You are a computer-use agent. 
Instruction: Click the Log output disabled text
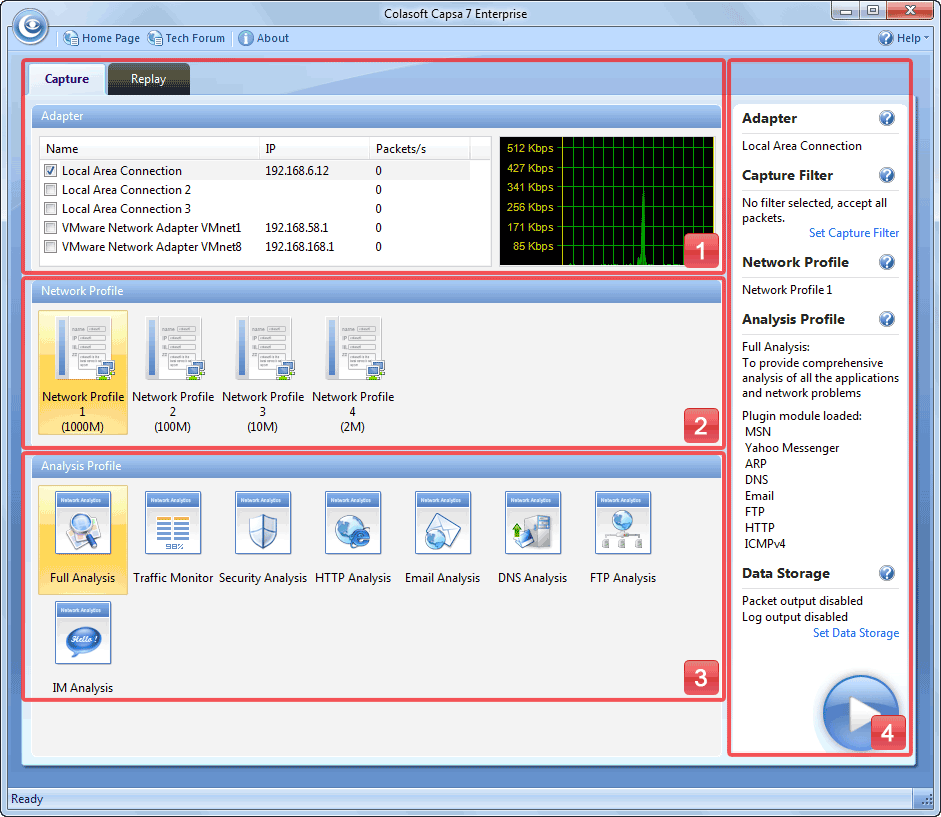795,617
